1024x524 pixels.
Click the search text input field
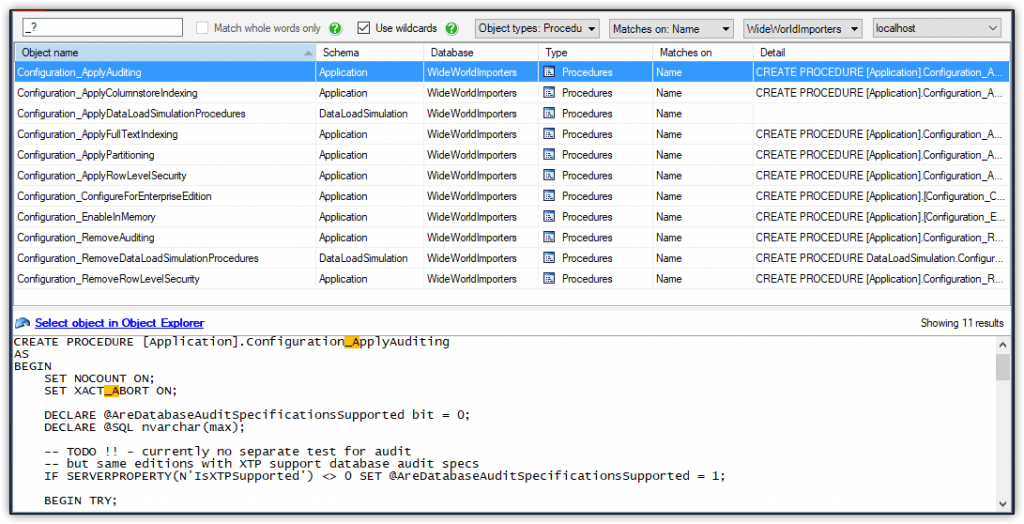(100, 28)
